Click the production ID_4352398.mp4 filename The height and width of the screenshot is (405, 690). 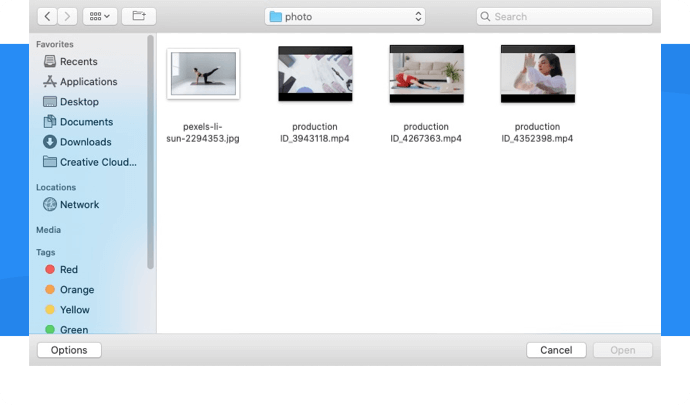(x=537, y=133)
